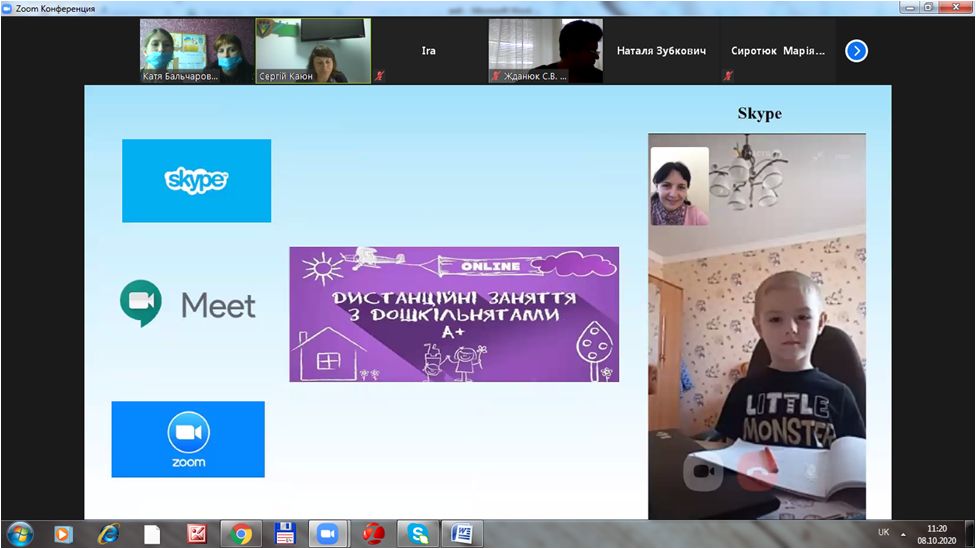Viewport: 976px width, 549px height.
Task: Select Катя Бальчаров participant video thumbnail
Action: (196, 50)
